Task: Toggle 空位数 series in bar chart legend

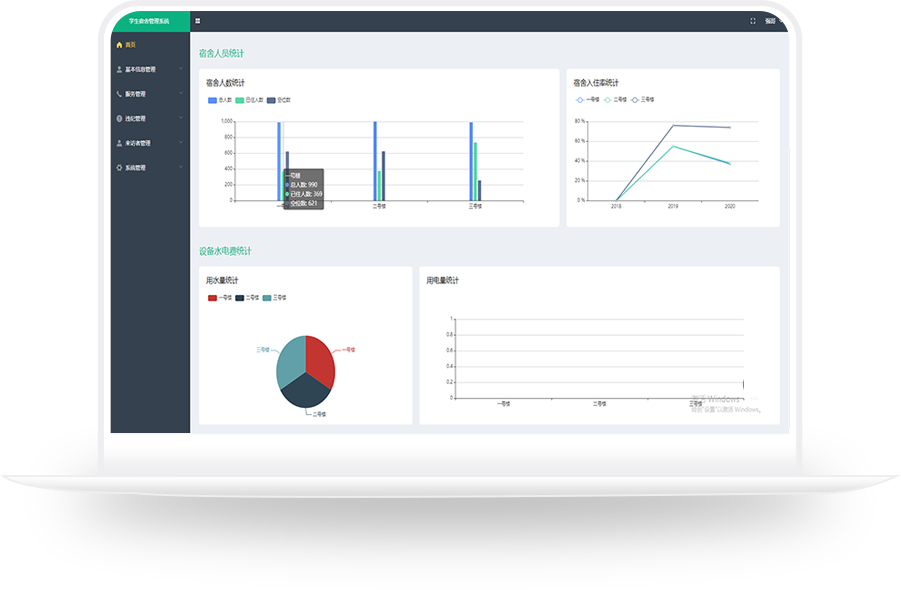Action: click(271, 100)
